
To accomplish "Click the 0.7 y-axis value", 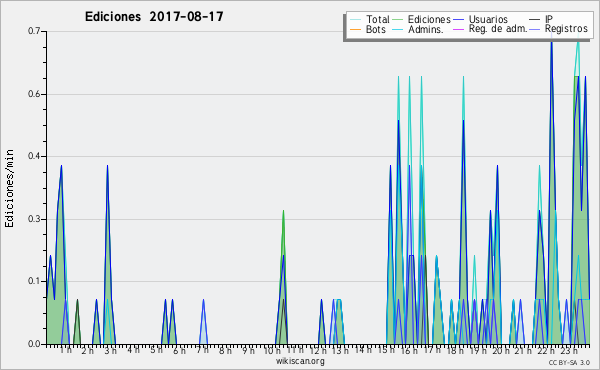I will [x=34, y=31].
